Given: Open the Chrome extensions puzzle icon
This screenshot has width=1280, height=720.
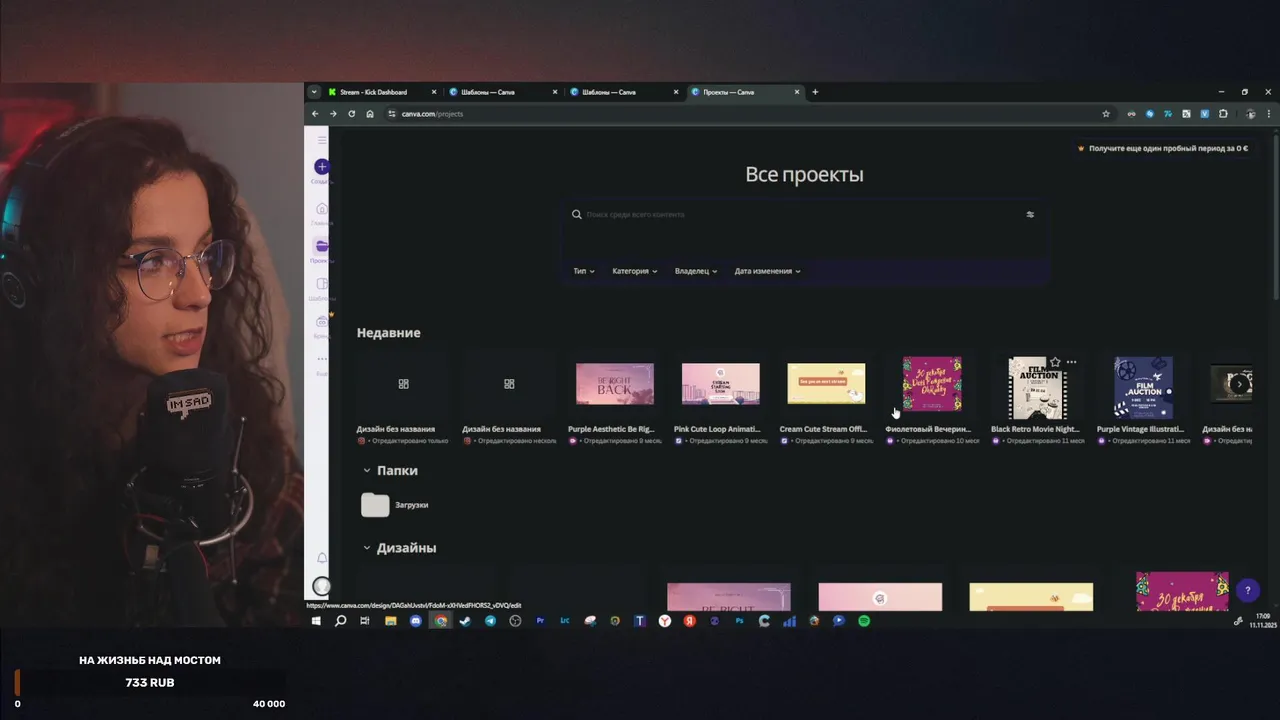Looking at the screenshot, I should pos(1223,114).
